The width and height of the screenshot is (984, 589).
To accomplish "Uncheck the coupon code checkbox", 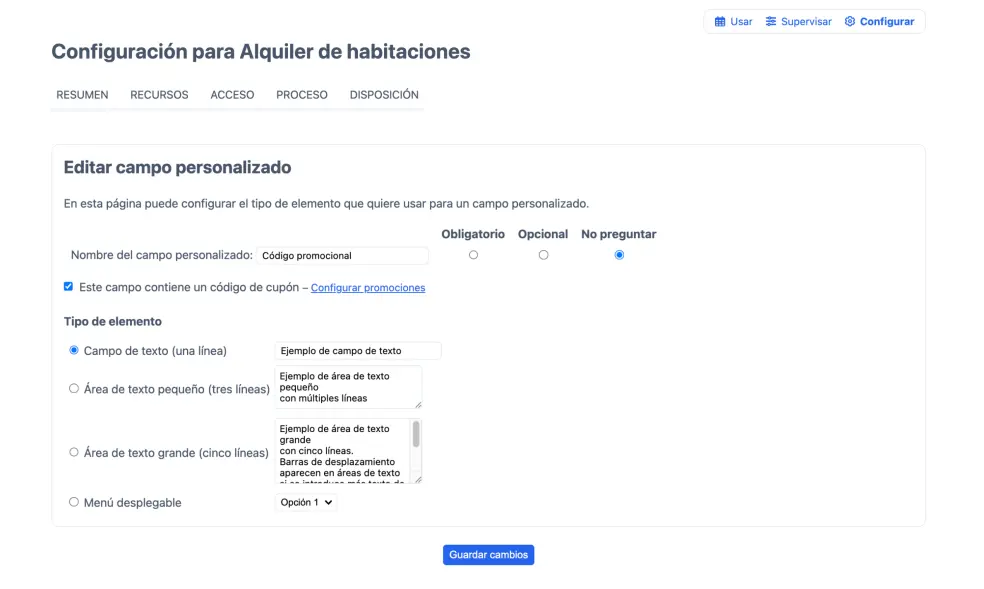I will coord(69,287).
